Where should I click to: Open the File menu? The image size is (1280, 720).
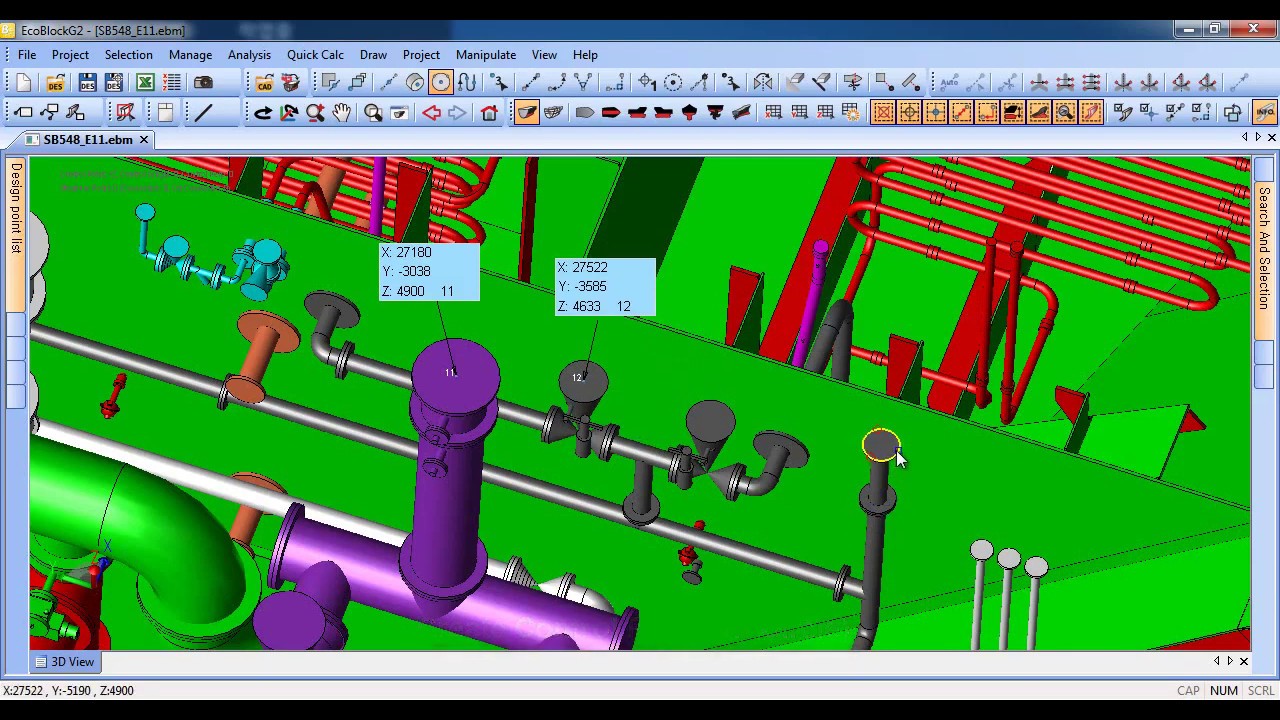(x=27, y=55)
